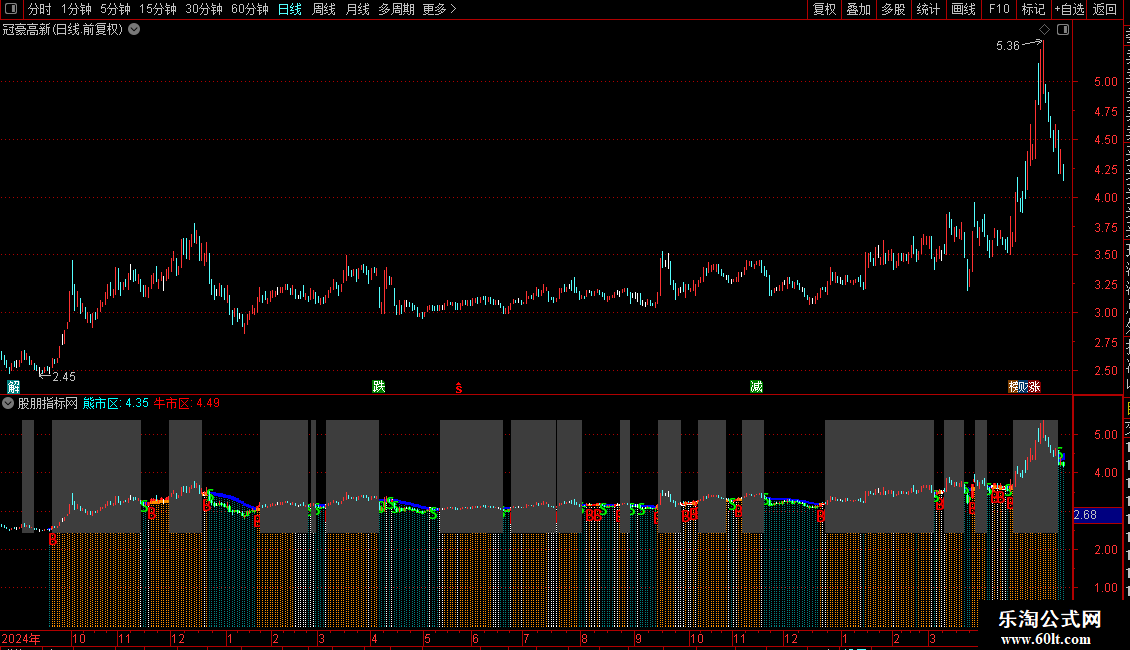This screenshot has height=650, width=1130.
Task: Select the 1分钟 period
Action: click(76, 9)
